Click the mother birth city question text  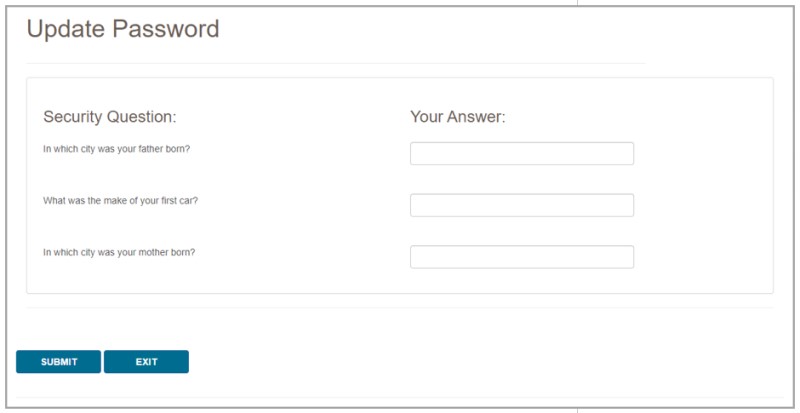point(119,253)
